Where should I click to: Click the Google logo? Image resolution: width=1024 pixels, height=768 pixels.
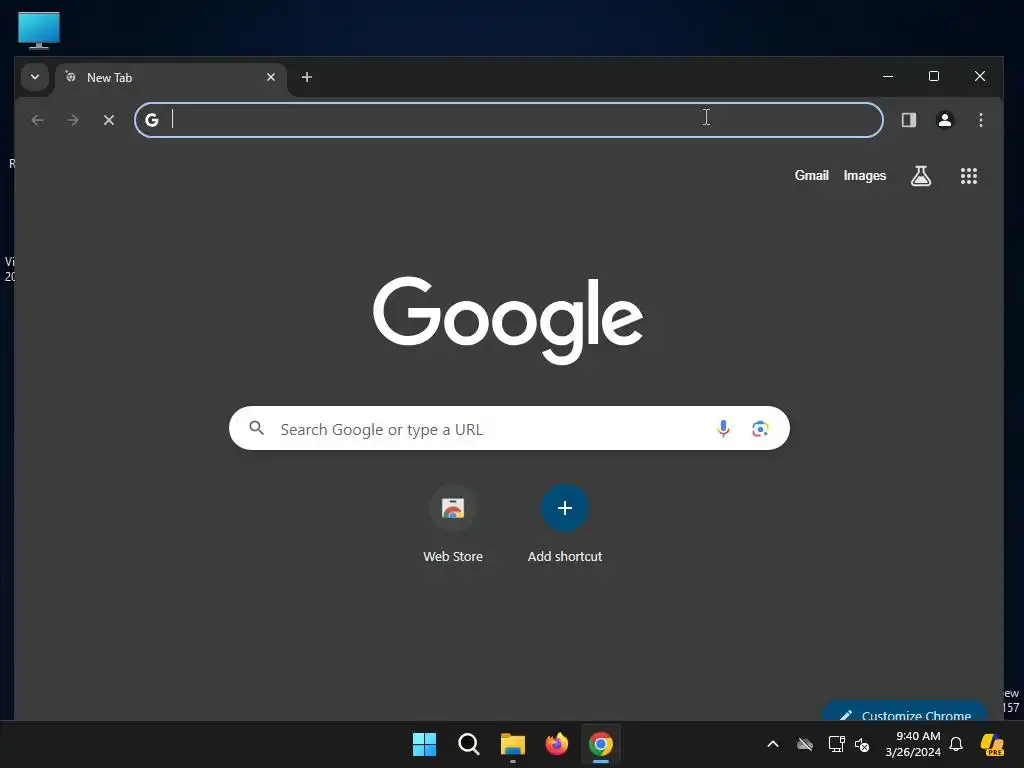pyautogui.click(x=508, y=319)
